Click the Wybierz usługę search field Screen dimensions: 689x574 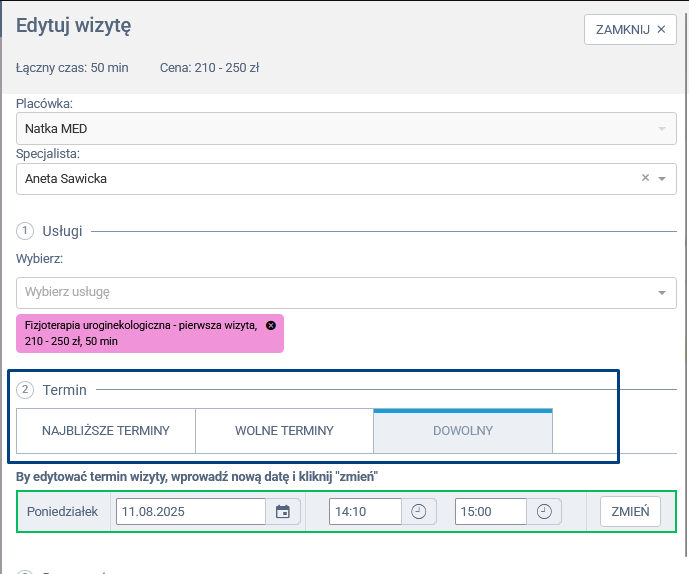[x=330, y=292]
